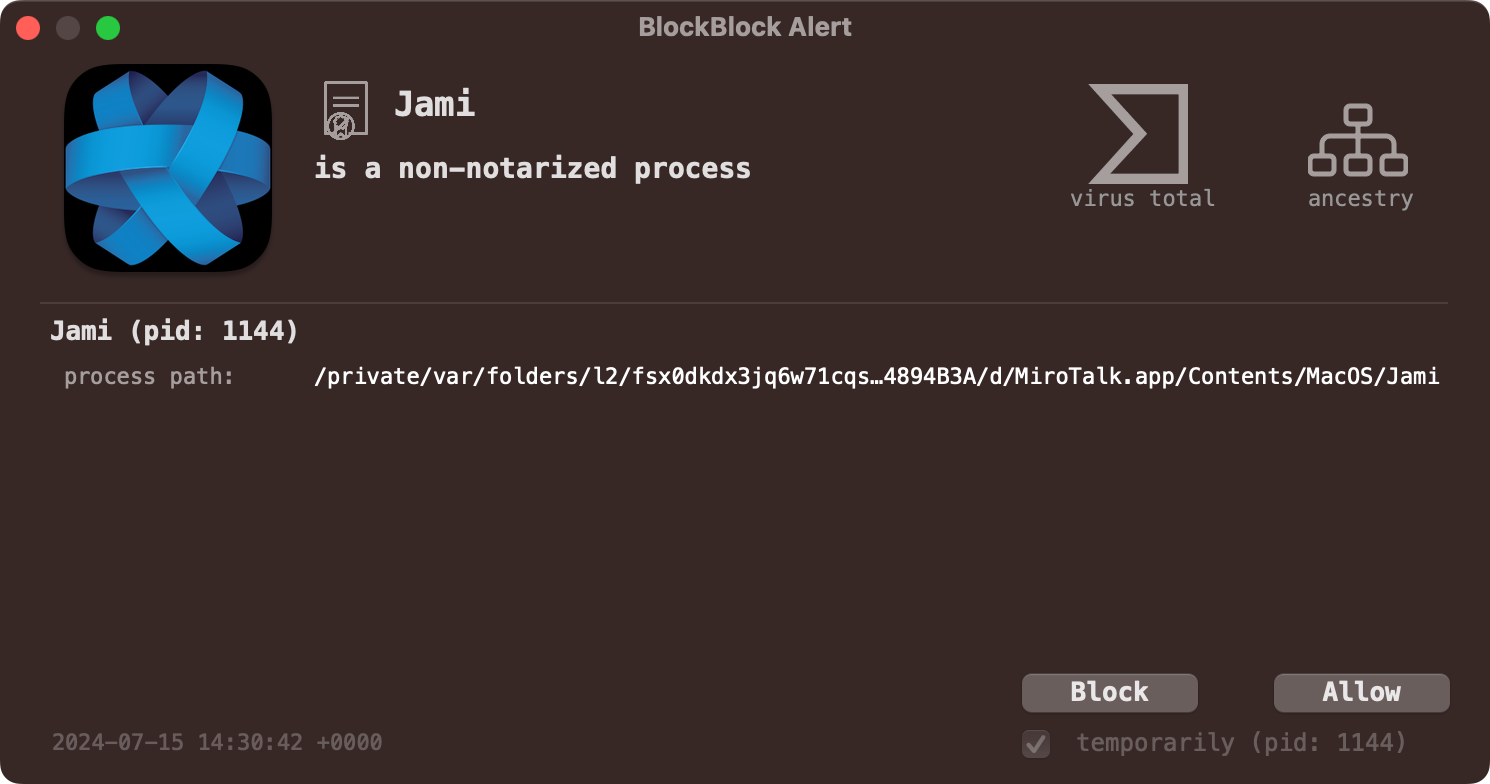Close the BlockBlock Alert window

pos(28,28)
